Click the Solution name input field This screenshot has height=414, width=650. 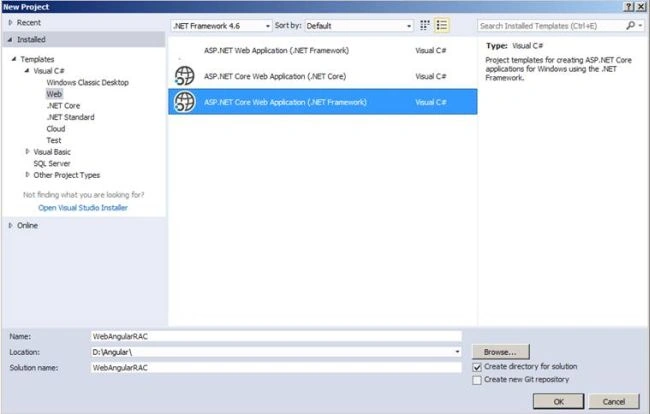tap(276, 368)
